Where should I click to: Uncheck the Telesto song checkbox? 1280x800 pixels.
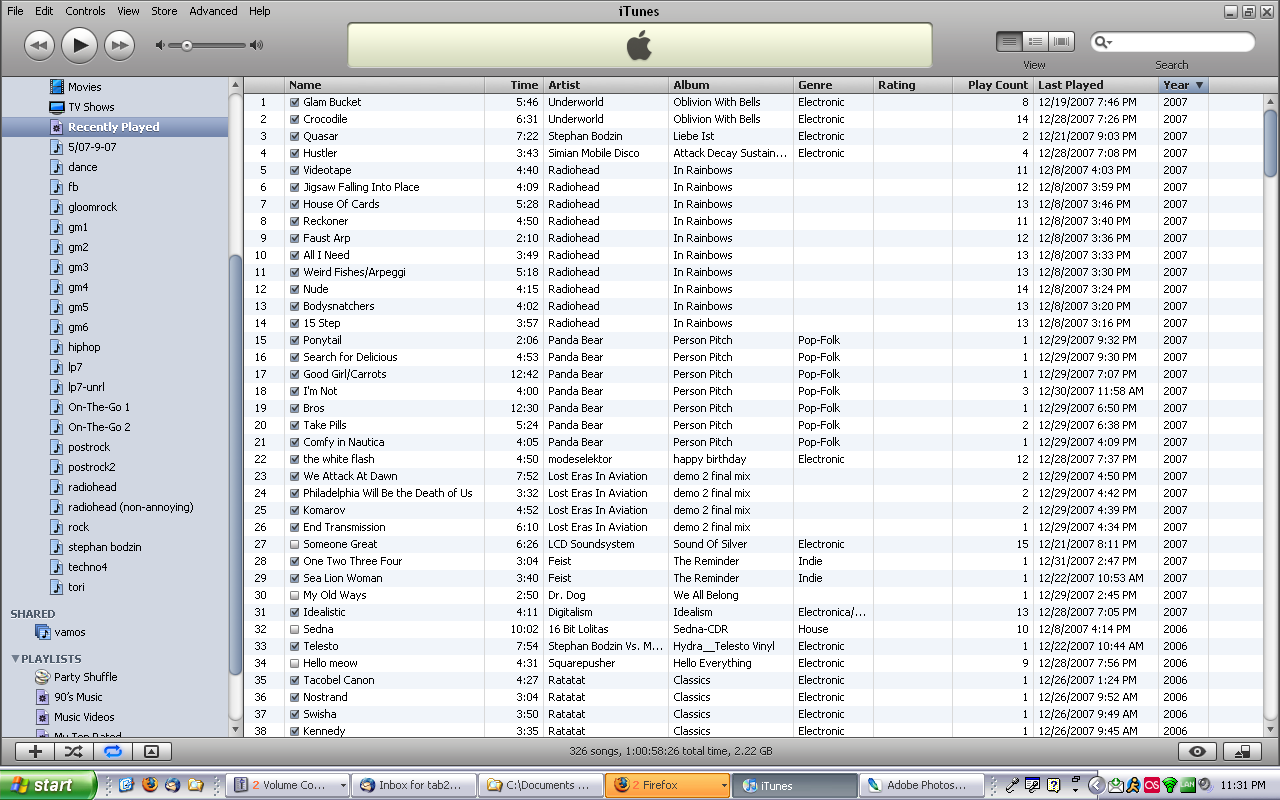pyautogui.click(x=295, y=646)
